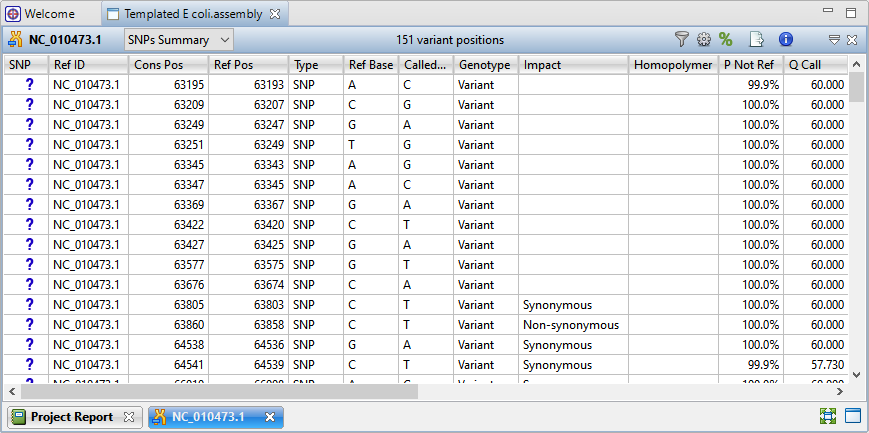Sort by the Impact column header

(574, 65)
